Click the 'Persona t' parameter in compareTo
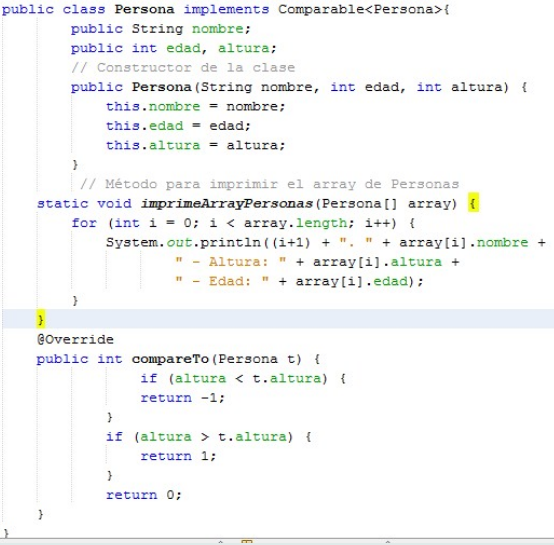 tap(257, 359)
